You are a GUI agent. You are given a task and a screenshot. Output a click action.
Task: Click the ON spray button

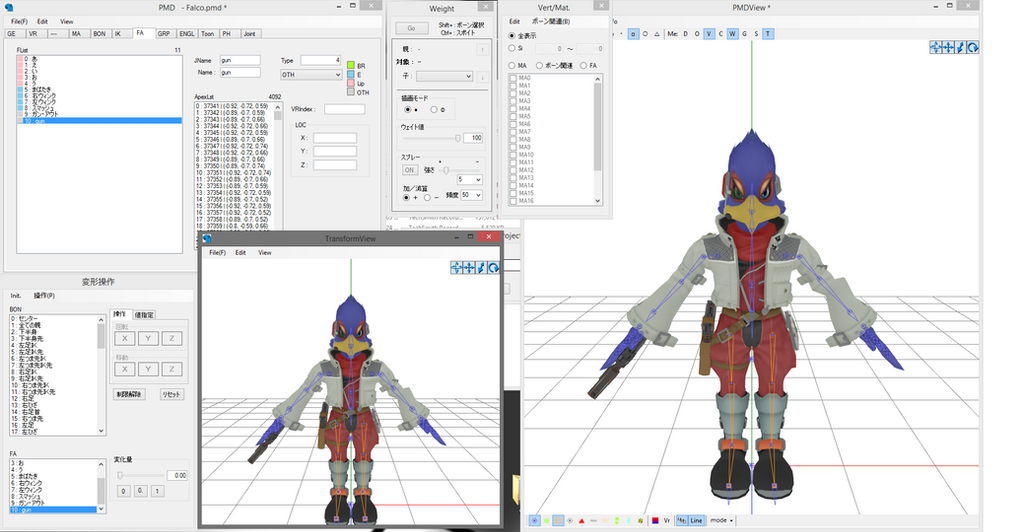[x=409, y=170]
